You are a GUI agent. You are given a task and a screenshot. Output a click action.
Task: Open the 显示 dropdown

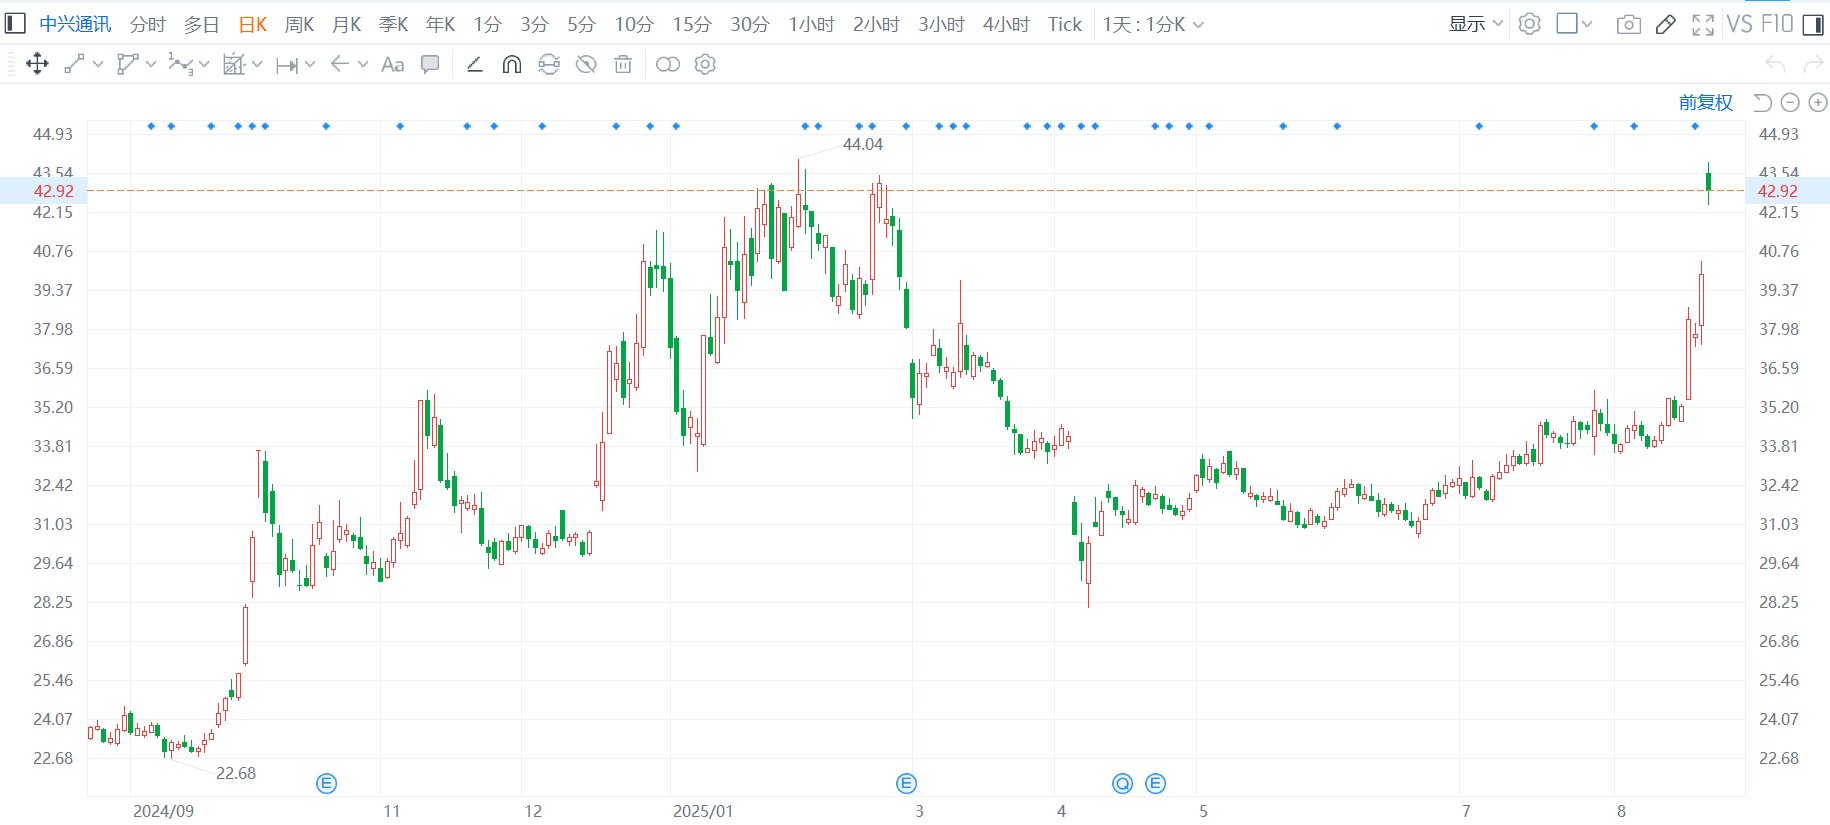[1476, 24]
